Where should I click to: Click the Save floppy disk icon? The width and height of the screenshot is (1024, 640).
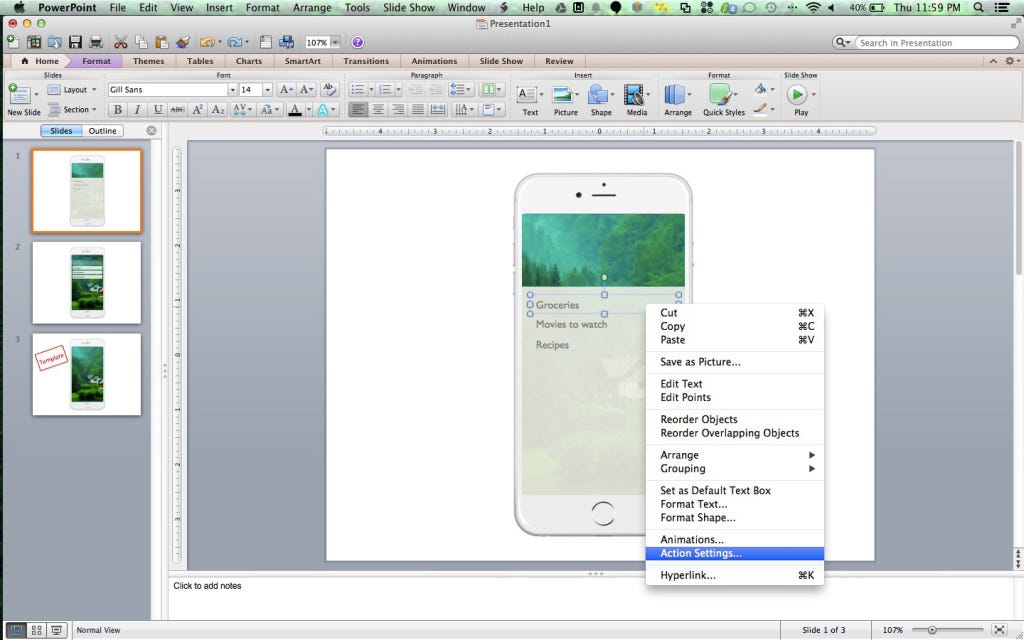[75, 42]
